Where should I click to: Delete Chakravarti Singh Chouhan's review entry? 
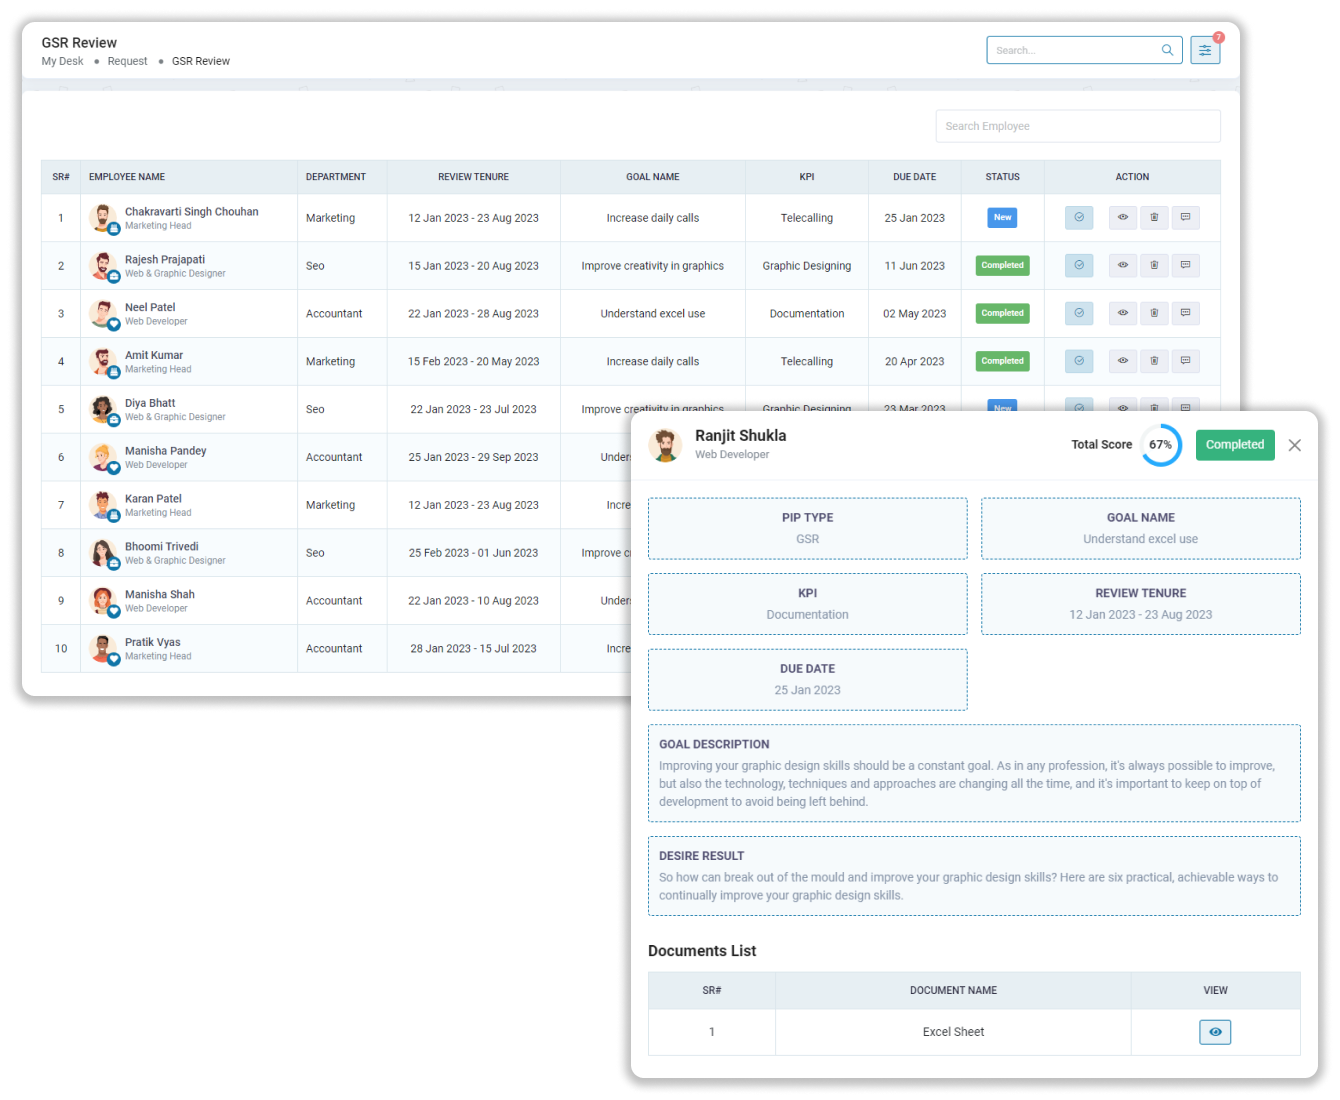pos(1154,217)
